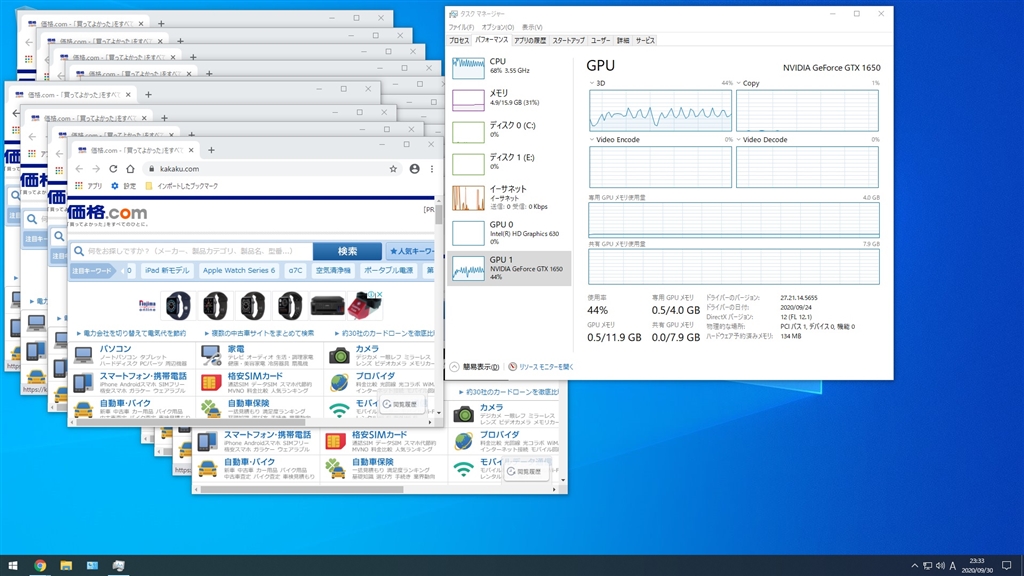Viewport: 1024px width, 576px height.
Task: Switch to サービス tab
Action: click(645, 40)
